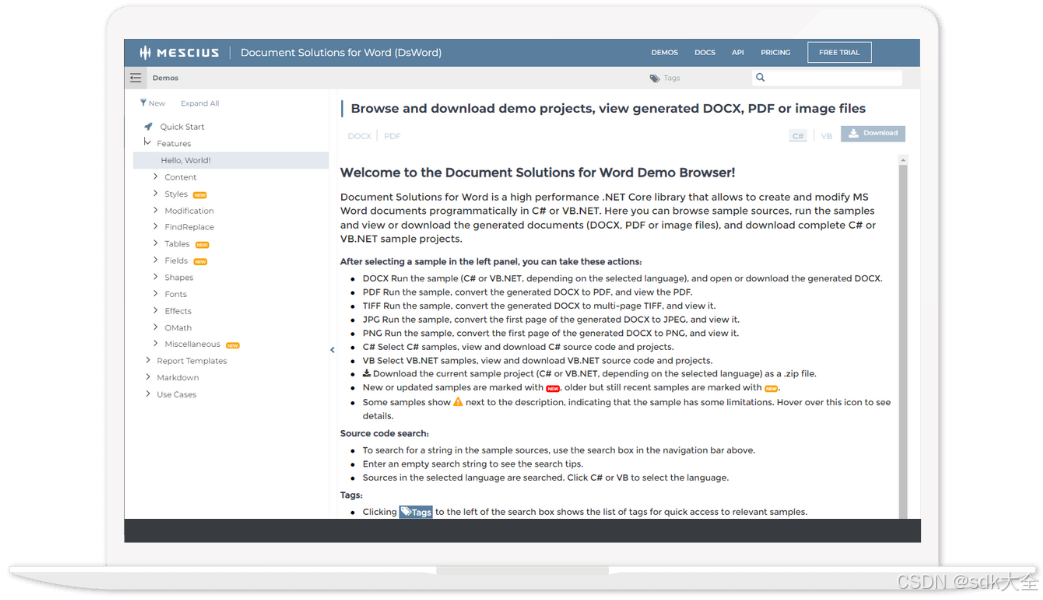Select the Hello, World! sample

click(231, 160)
